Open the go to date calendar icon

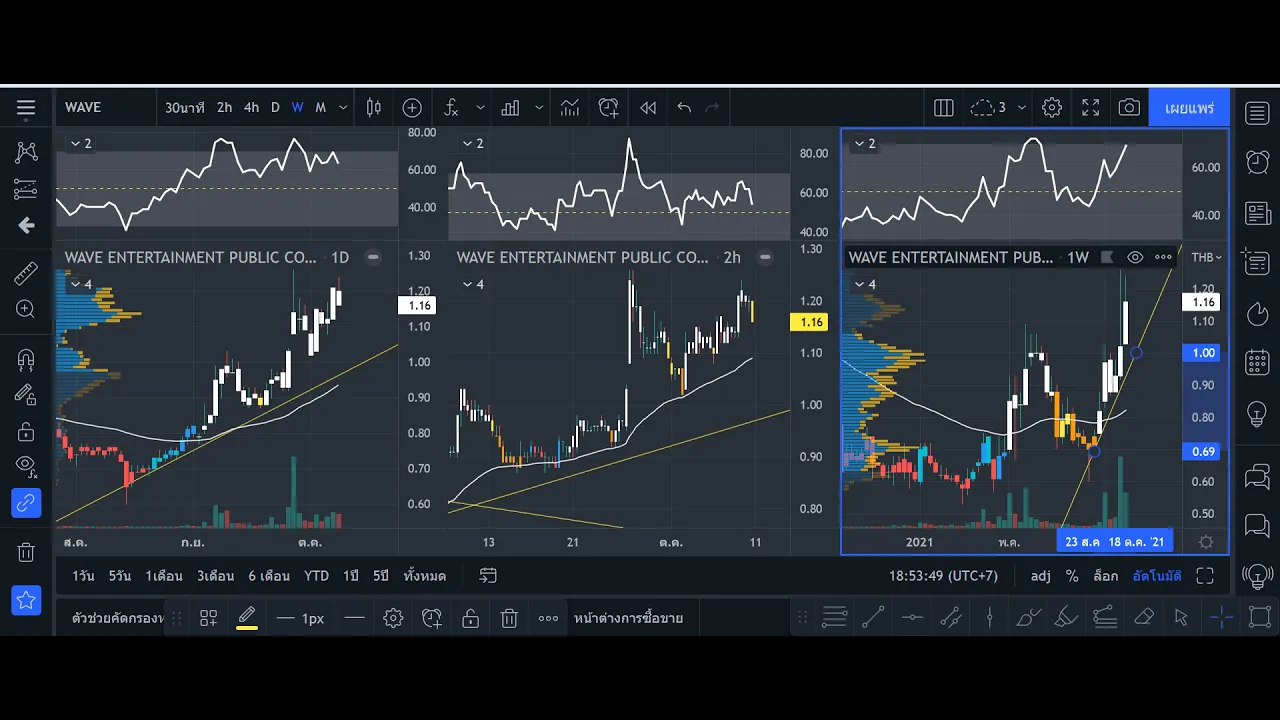click(488, 576)
